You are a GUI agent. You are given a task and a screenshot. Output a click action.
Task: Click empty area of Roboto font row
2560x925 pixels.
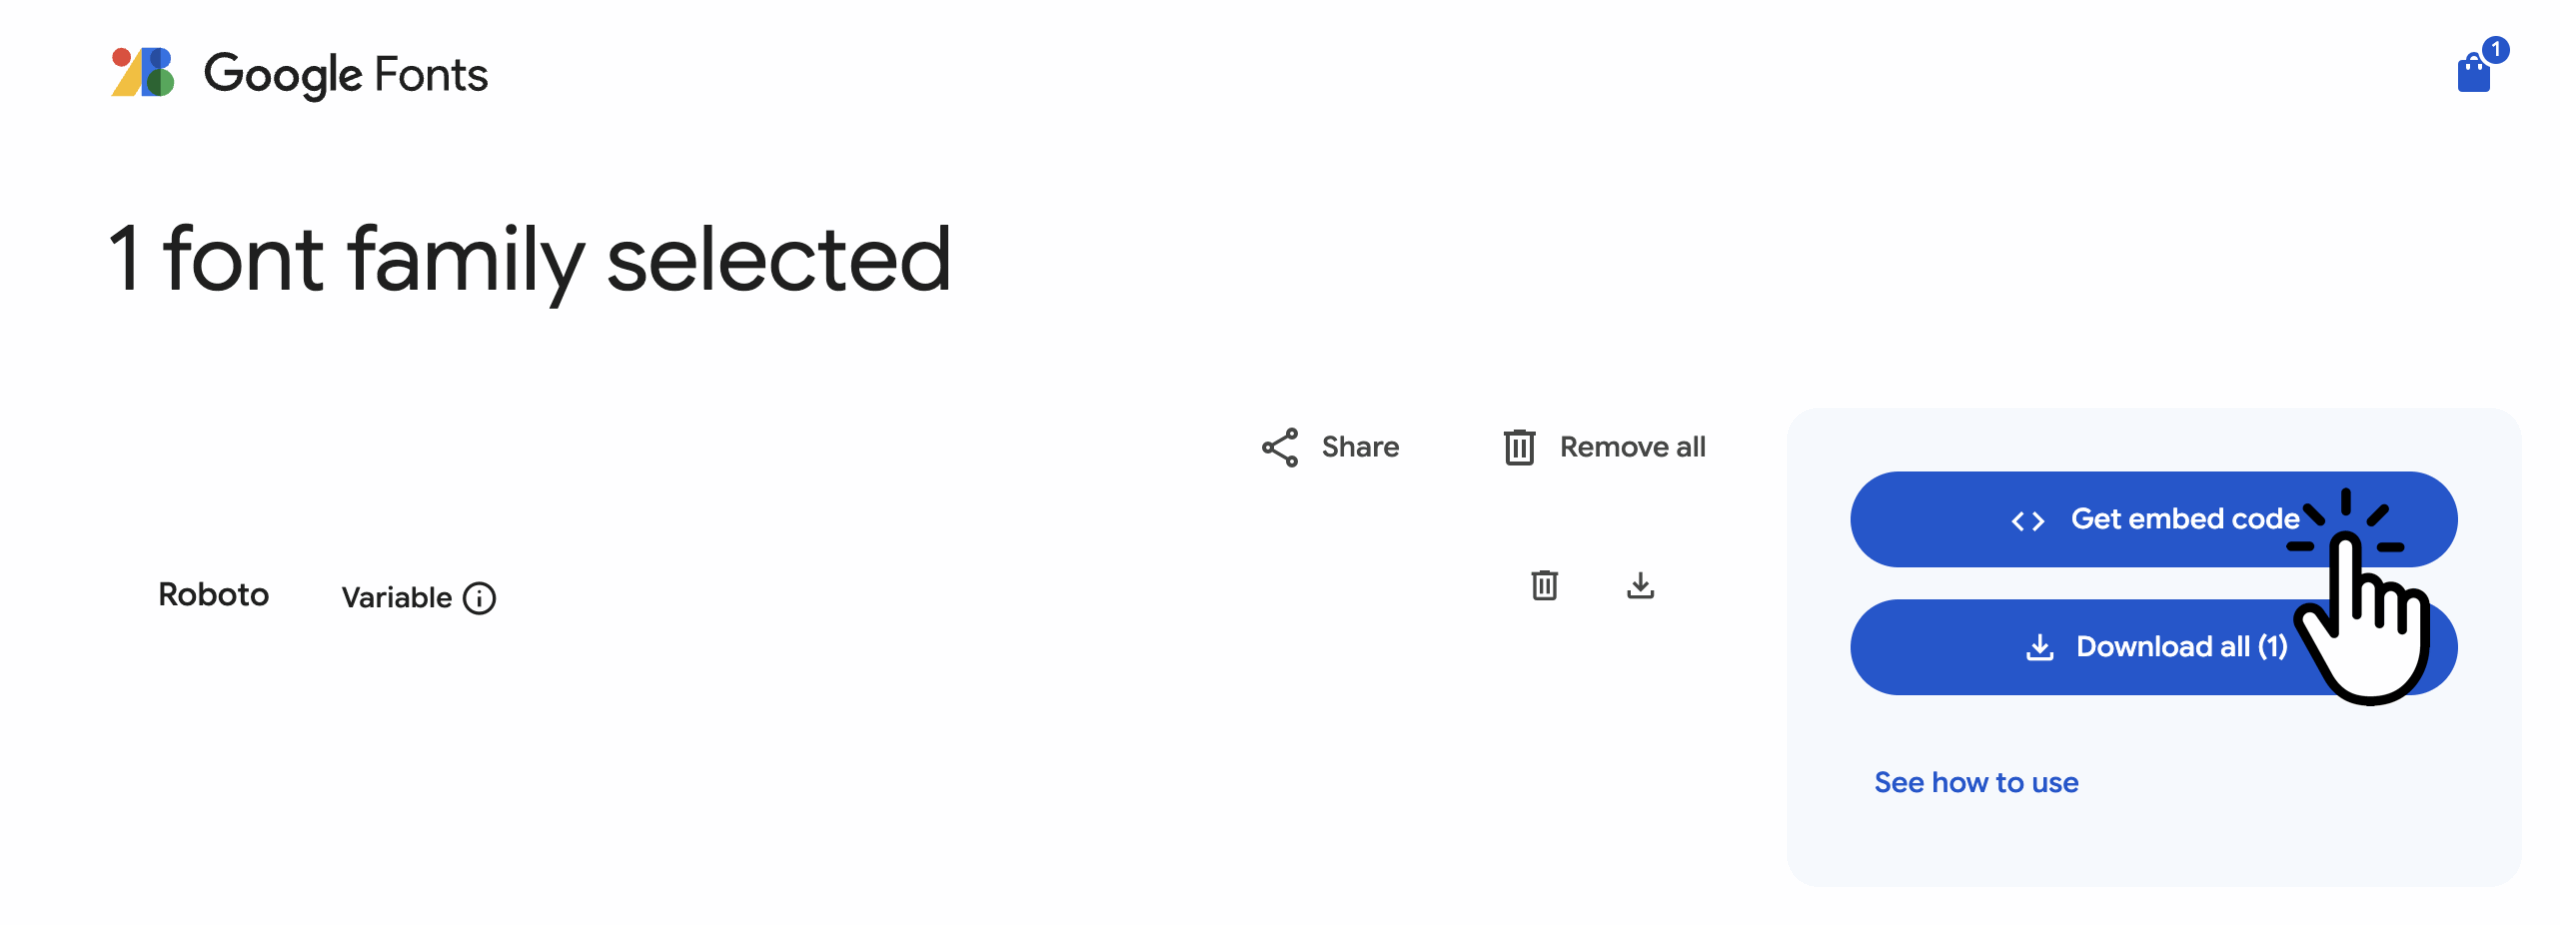[1000, 595]
